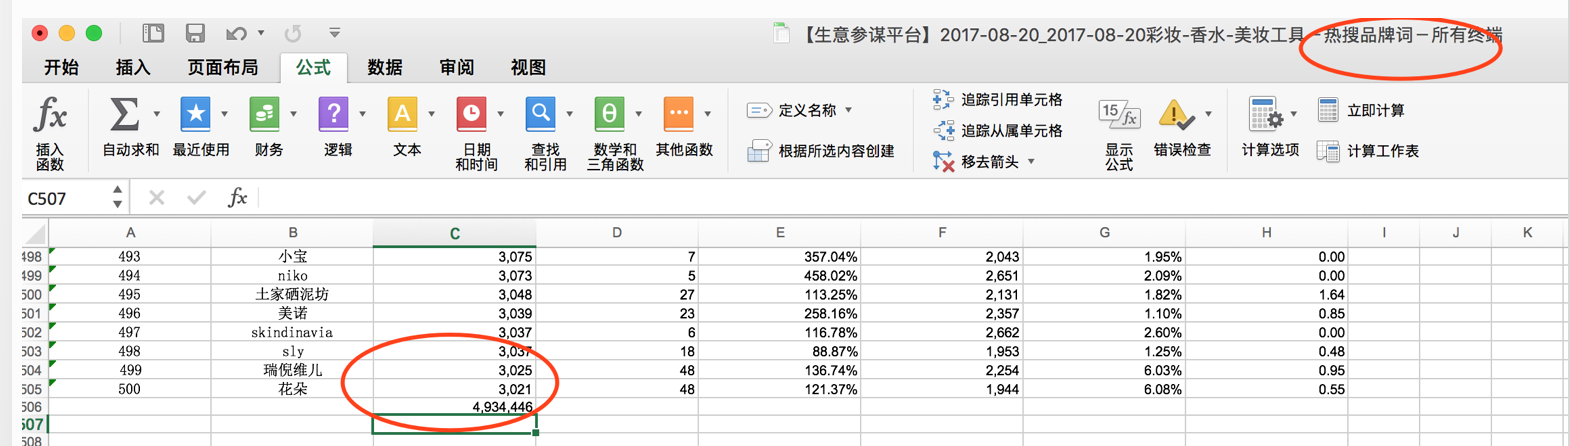Click the AutoSum sigma icon
The height and width of the screenshot is (446, 1570).
124,114
